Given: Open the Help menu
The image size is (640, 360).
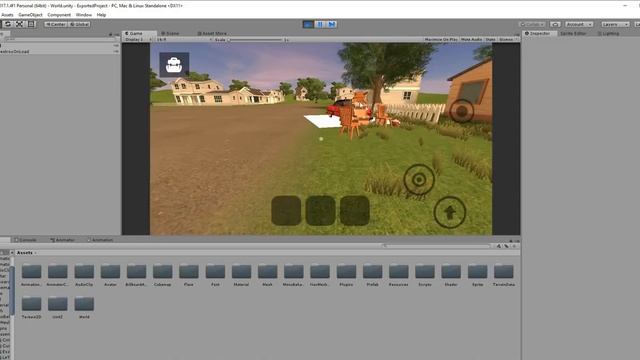Looking at the screenshot, I should pos(101,15).
